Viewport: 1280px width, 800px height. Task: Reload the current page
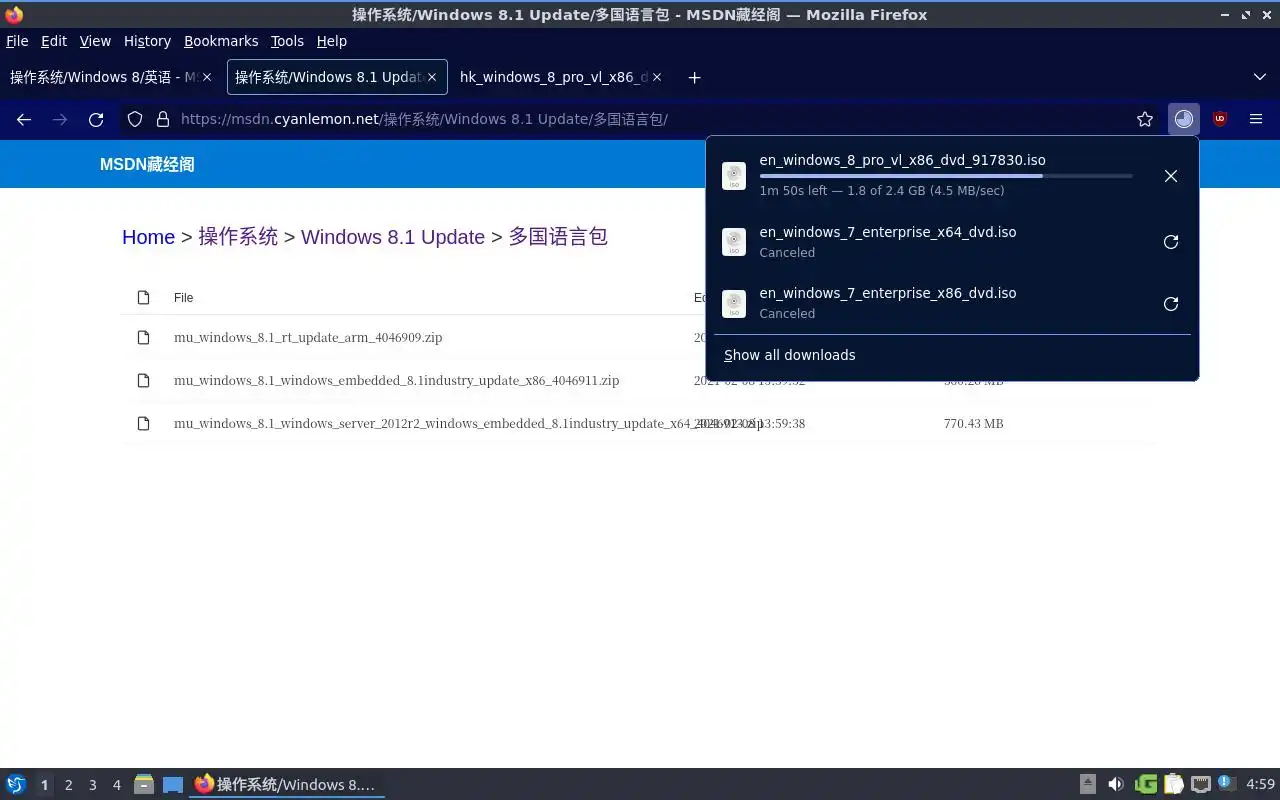click(x=96, y=119)
